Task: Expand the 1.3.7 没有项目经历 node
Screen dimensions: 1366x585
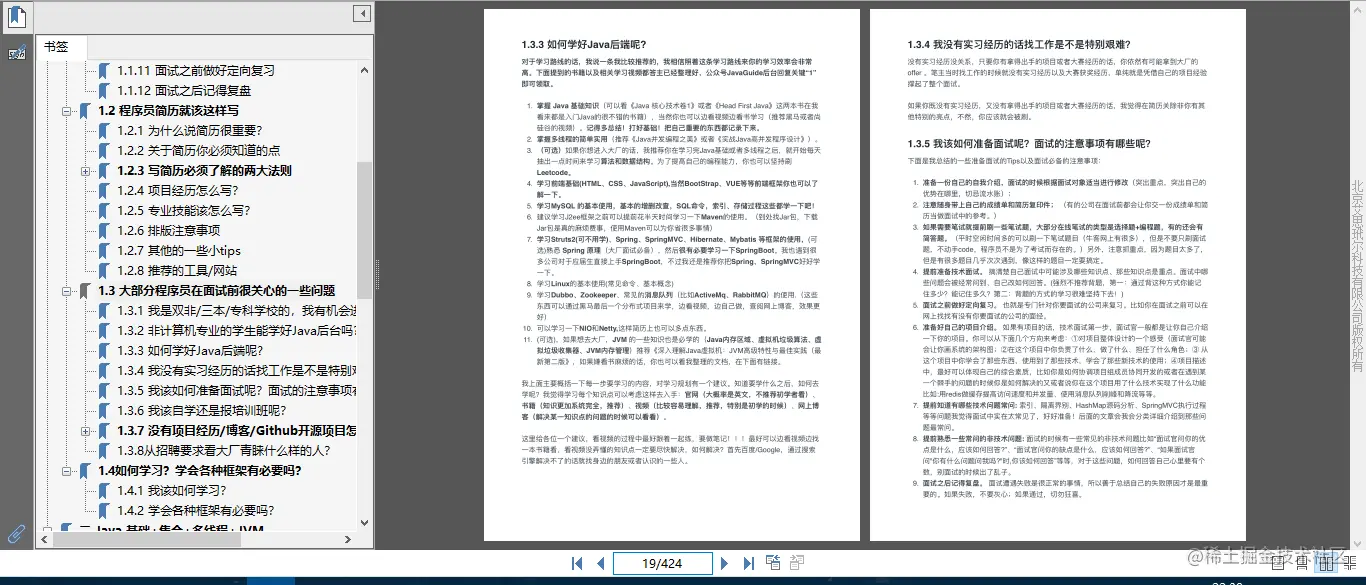Action: point(86,431)
